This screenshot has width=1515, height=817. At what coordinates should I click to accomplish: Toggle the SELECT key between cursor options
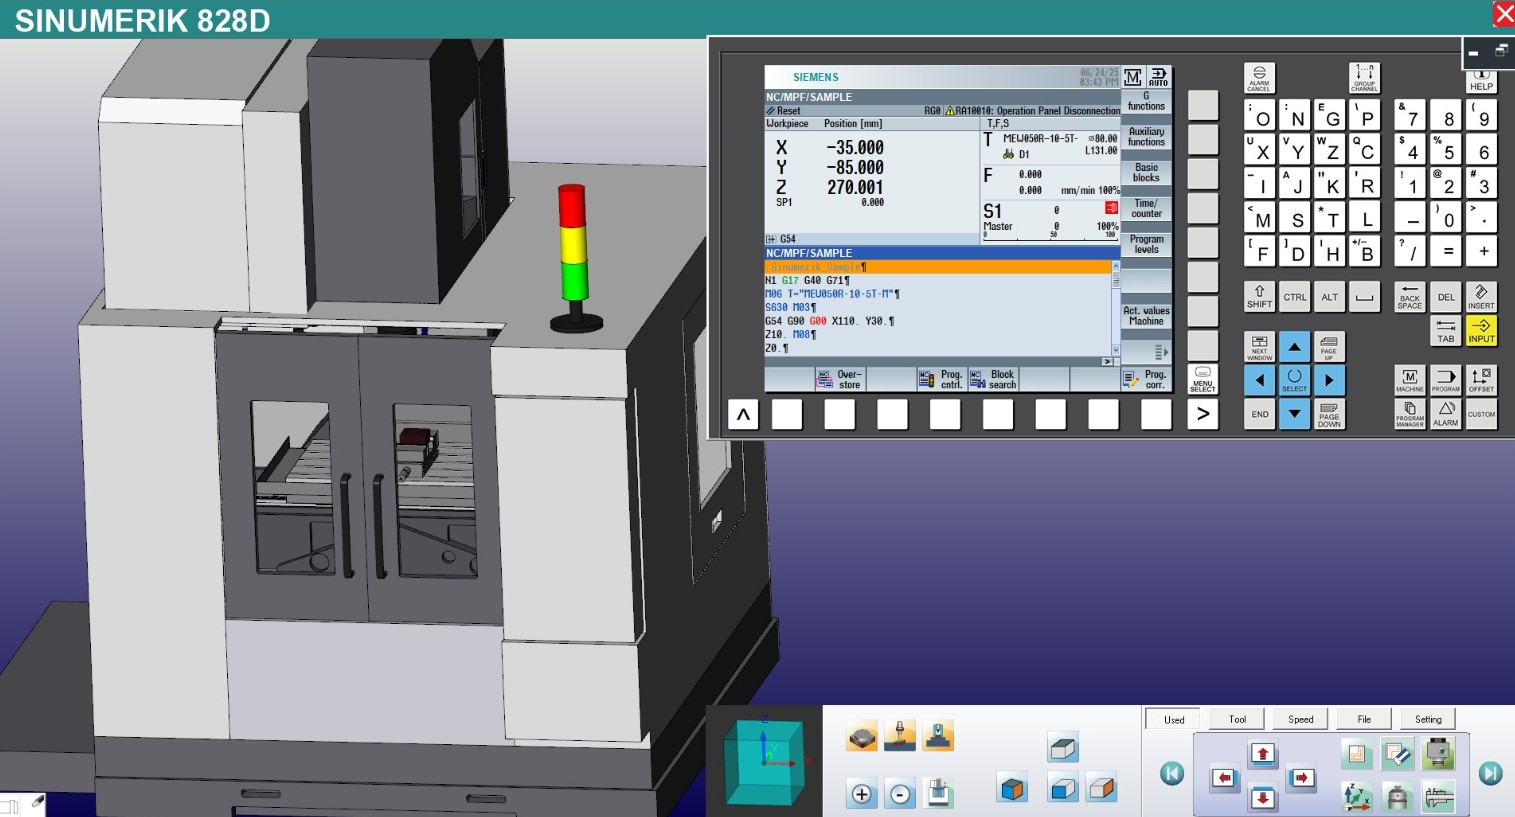click(x=1294, y=380)
